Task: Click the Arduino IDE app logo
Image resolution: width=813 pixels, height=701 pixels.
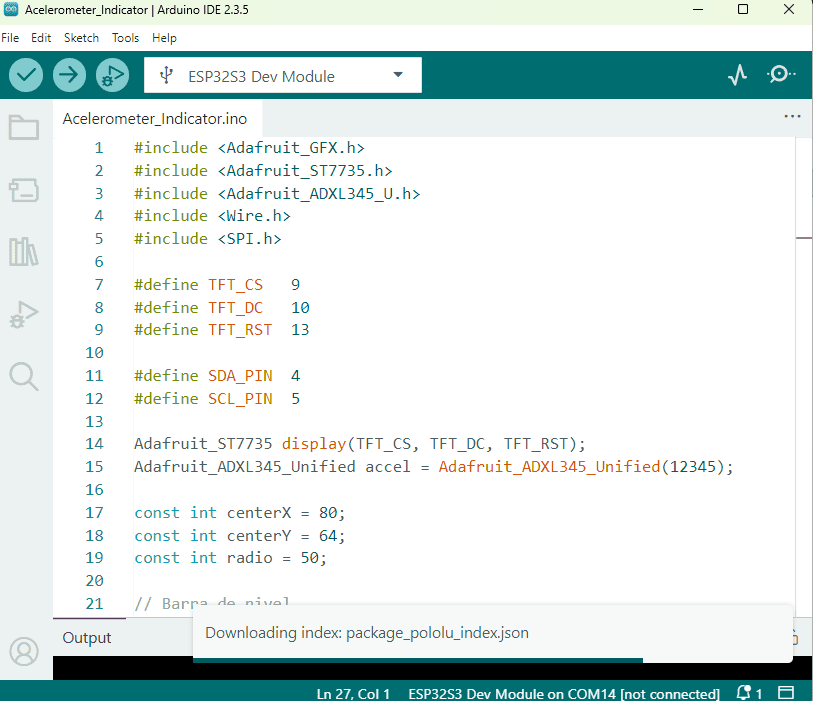Action: pyautogui.click(x=11, y=9)
